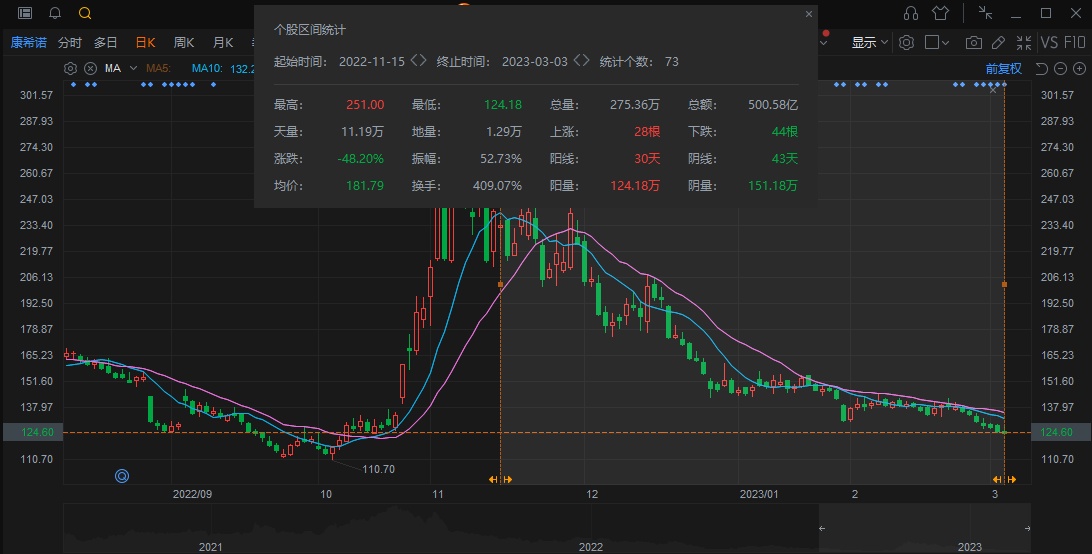
Task: Click the 2022 label on overview timeline
Action: click(x=590, y=546)
